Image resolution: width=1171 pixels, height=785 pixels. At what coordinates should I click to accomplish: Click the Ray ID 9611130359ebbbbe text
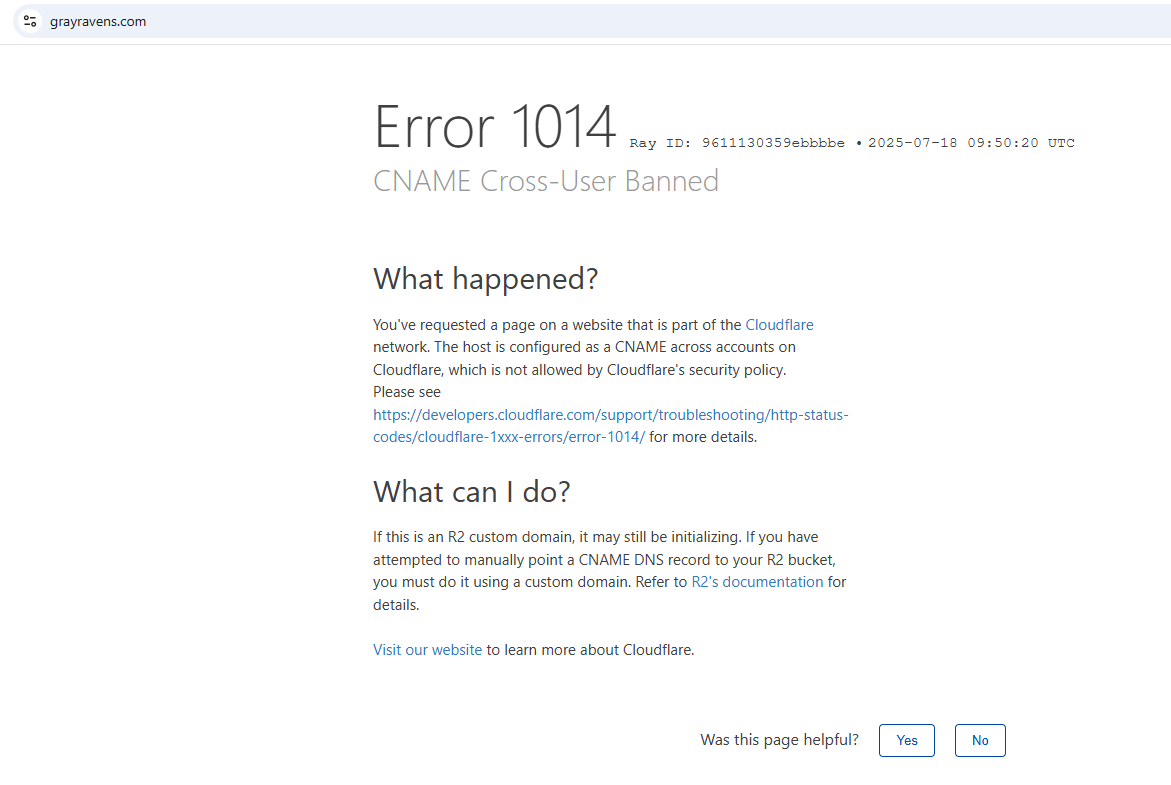[x=737, y=143]
